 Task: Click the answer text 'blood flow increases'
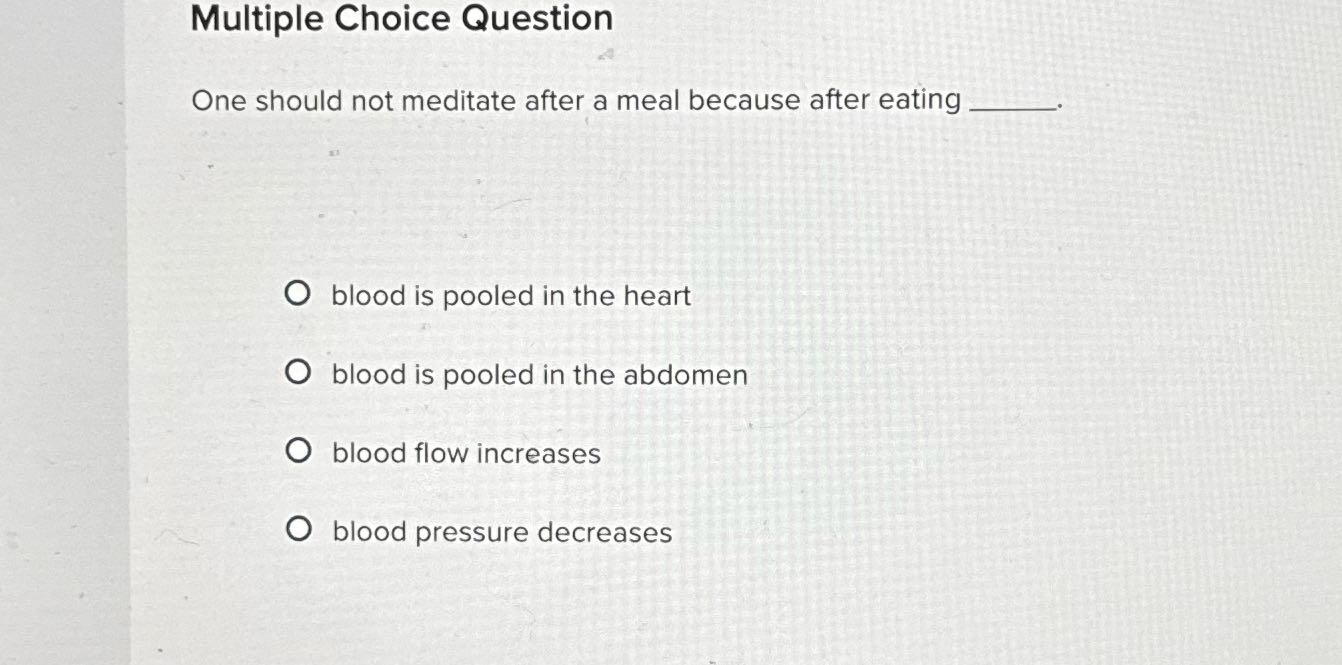point(466,453)
